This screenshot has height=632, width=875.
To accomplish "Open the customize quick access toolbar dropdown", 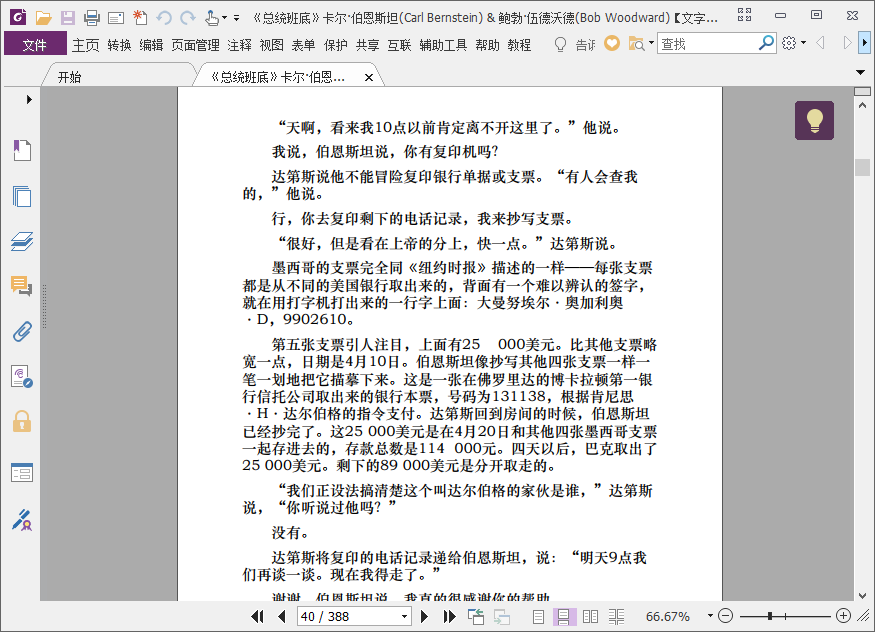I will pos(236,18).
